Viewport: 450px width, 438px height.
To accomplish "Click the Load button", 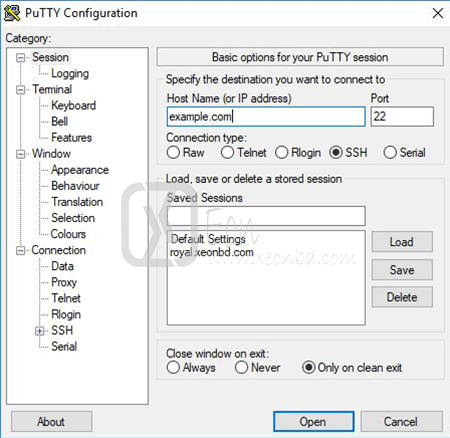I will 402,242.
